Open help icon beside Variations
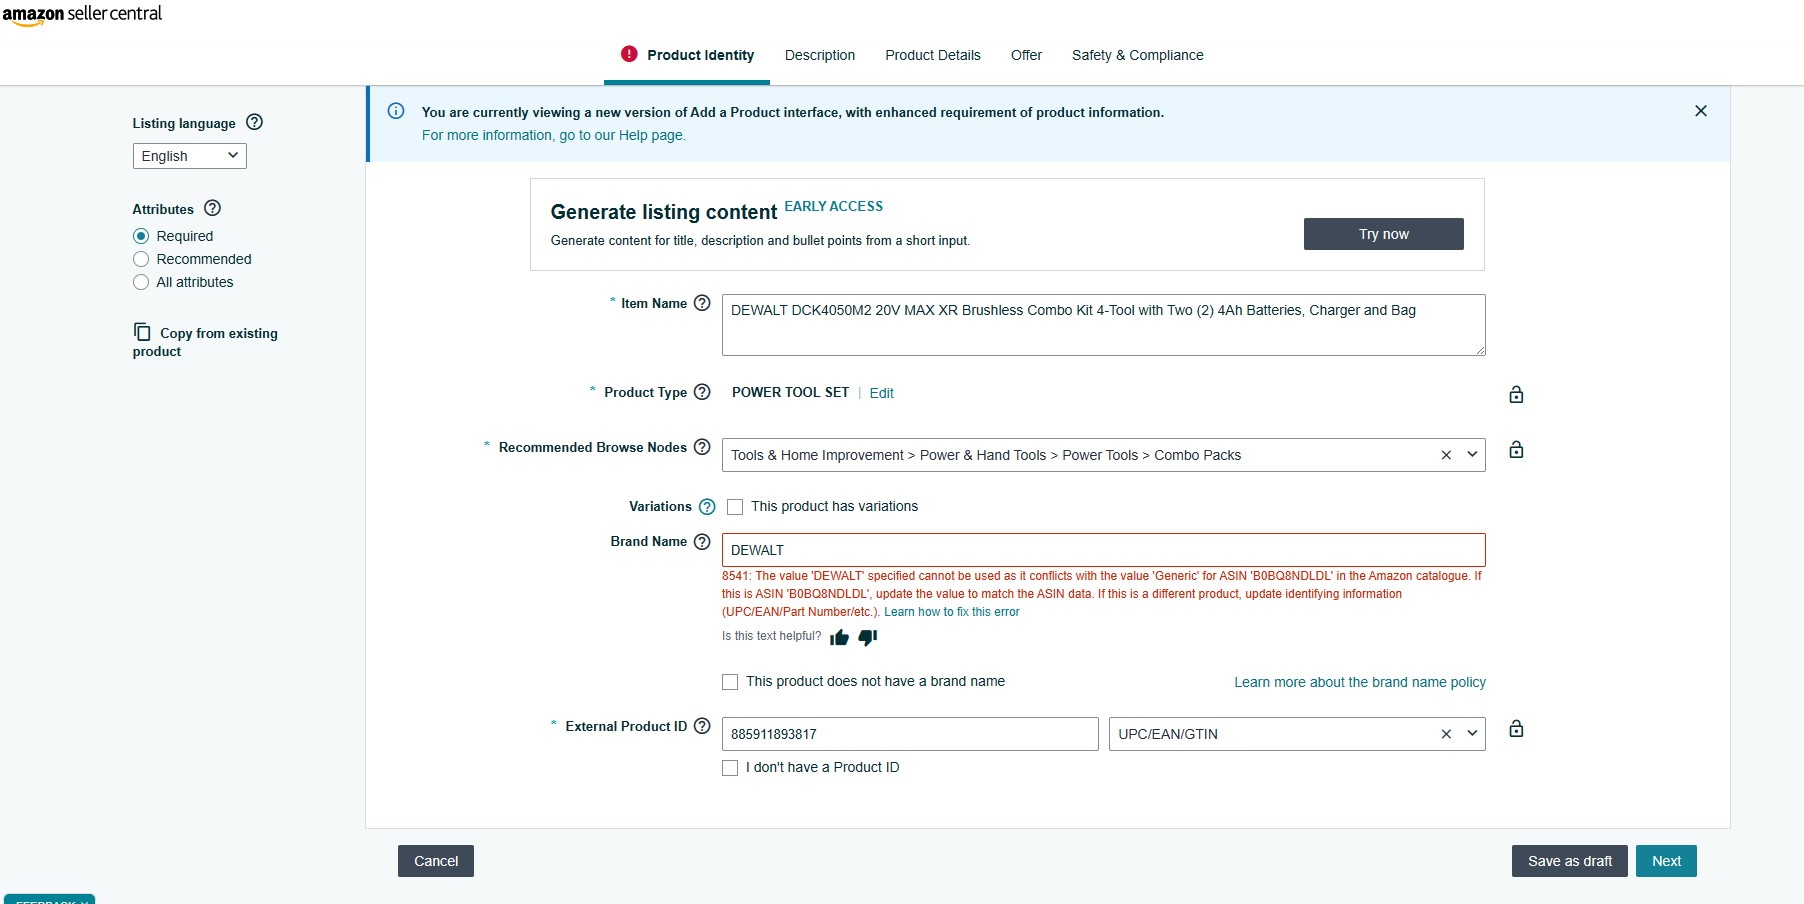The height and width of the screenshot is (904, 1804). tap(707, 507)
